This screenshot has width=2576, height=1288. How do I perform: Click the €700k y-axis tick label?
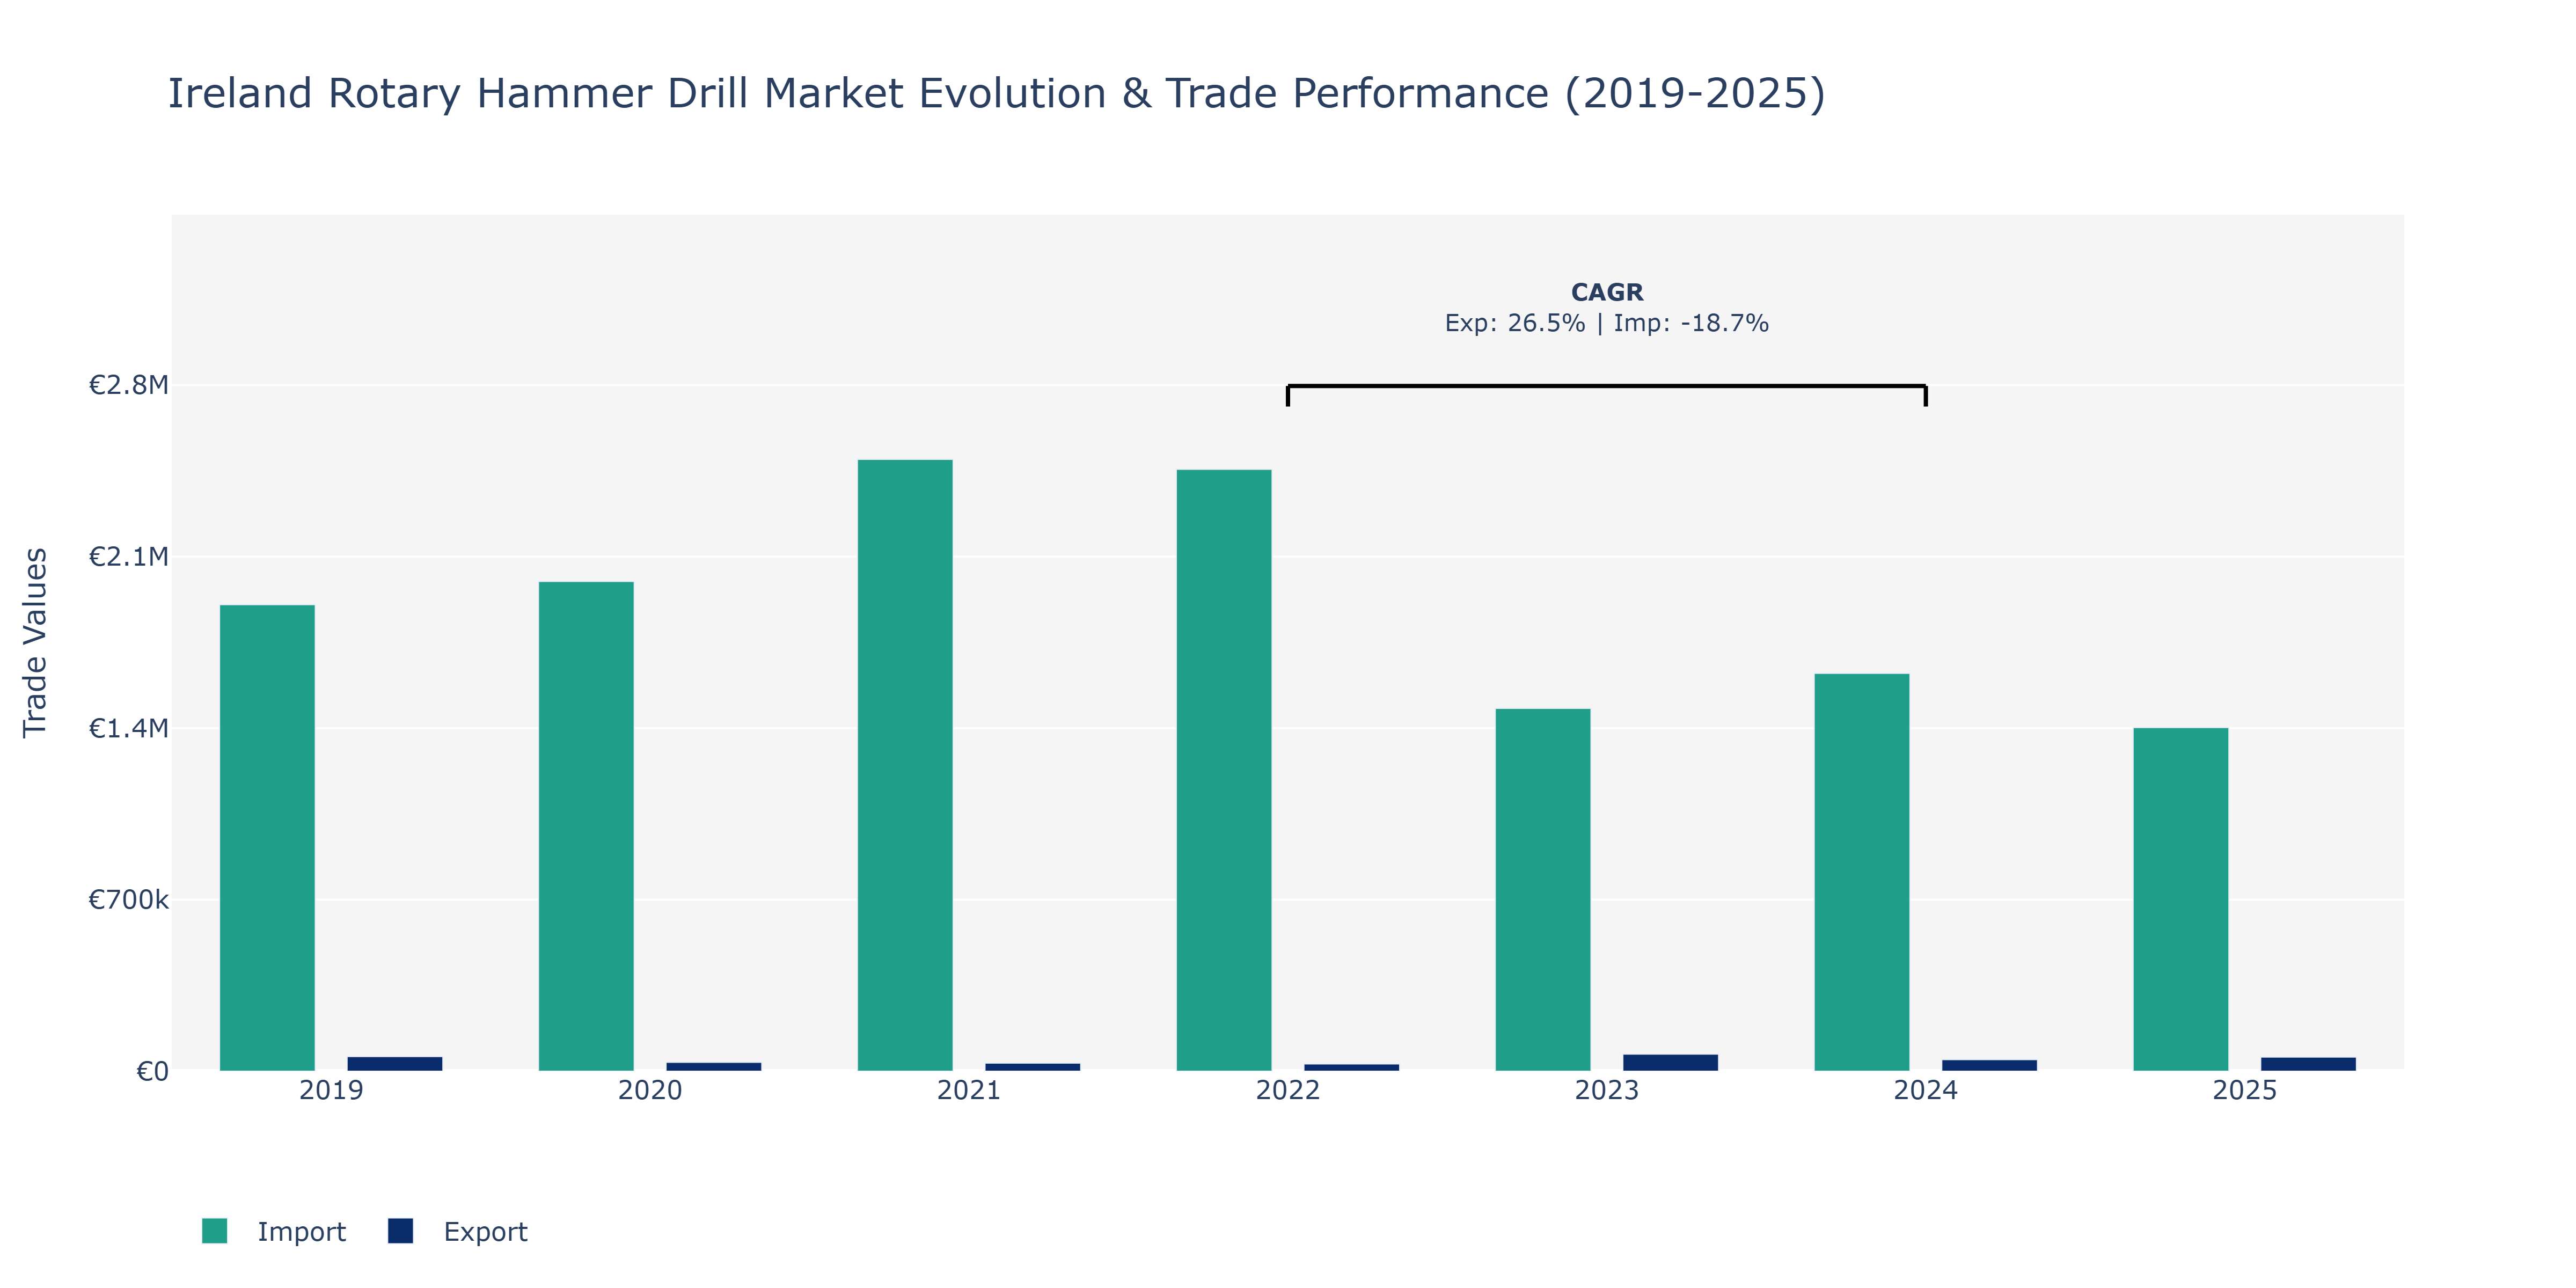coord(129,900)
